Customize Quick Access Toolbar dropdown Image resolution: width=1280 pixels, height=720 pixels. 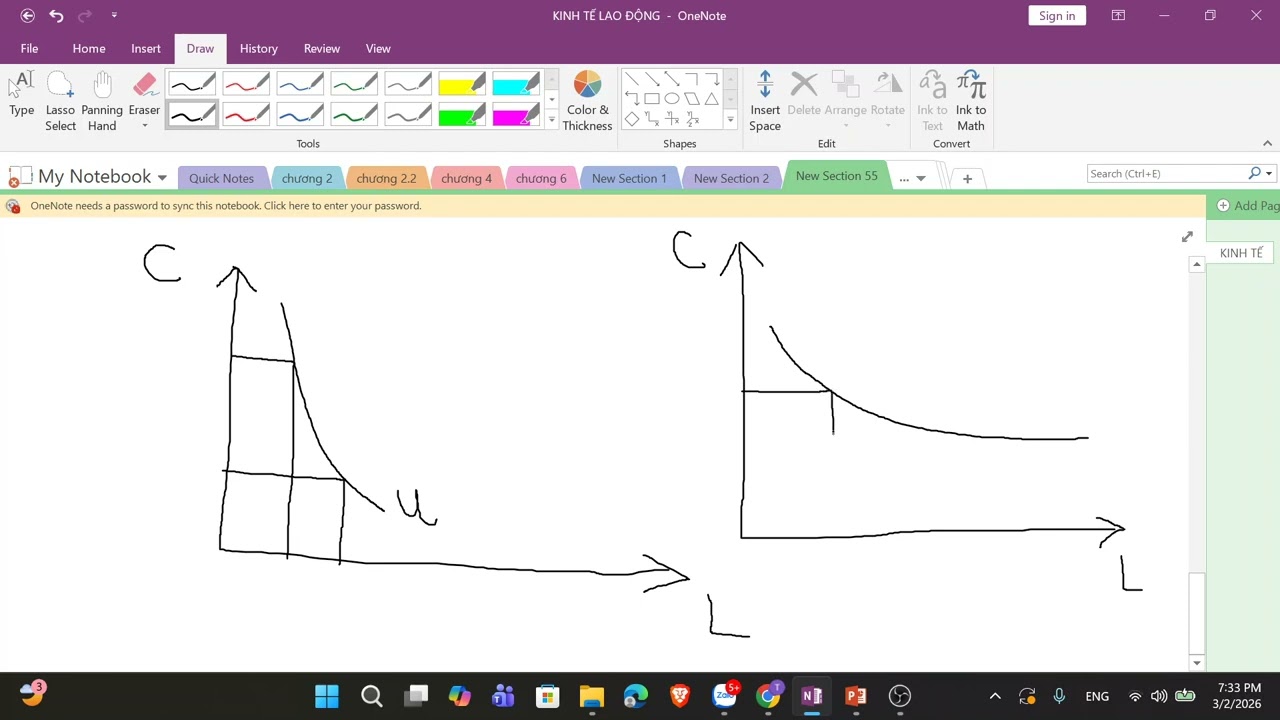(x=114, y=15)
